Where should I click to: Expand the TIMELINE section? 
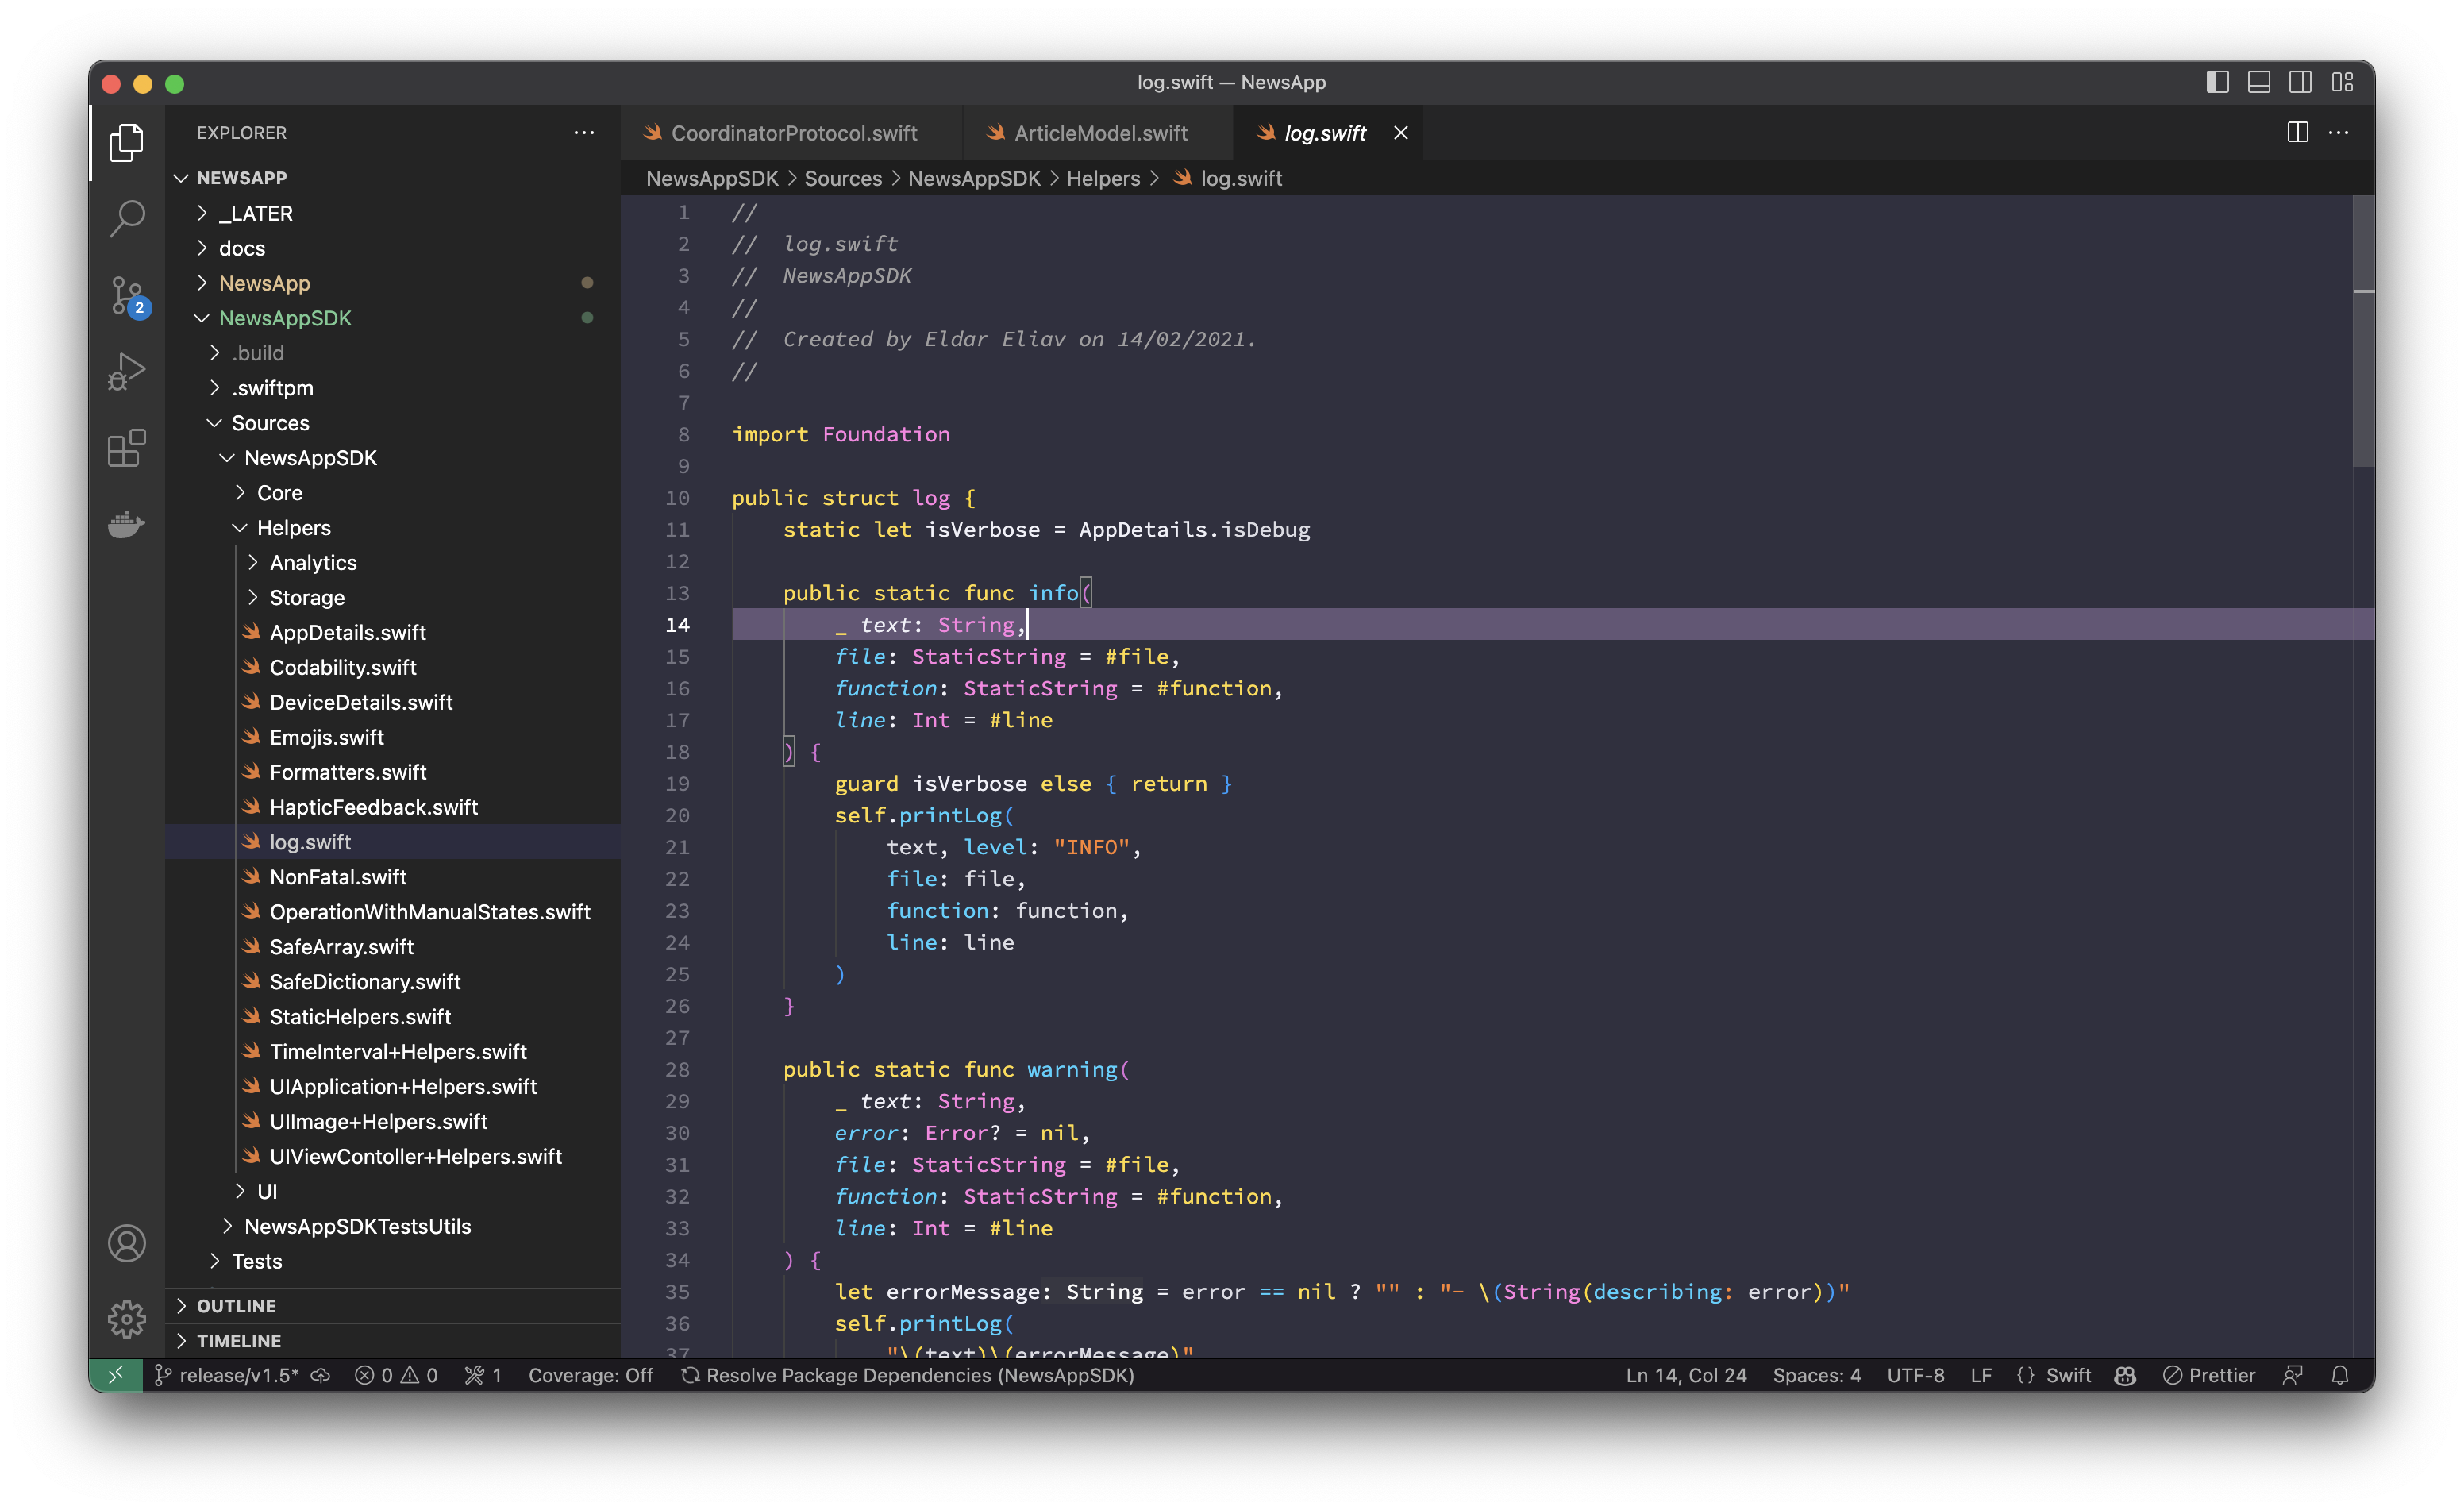(393, 1341)
